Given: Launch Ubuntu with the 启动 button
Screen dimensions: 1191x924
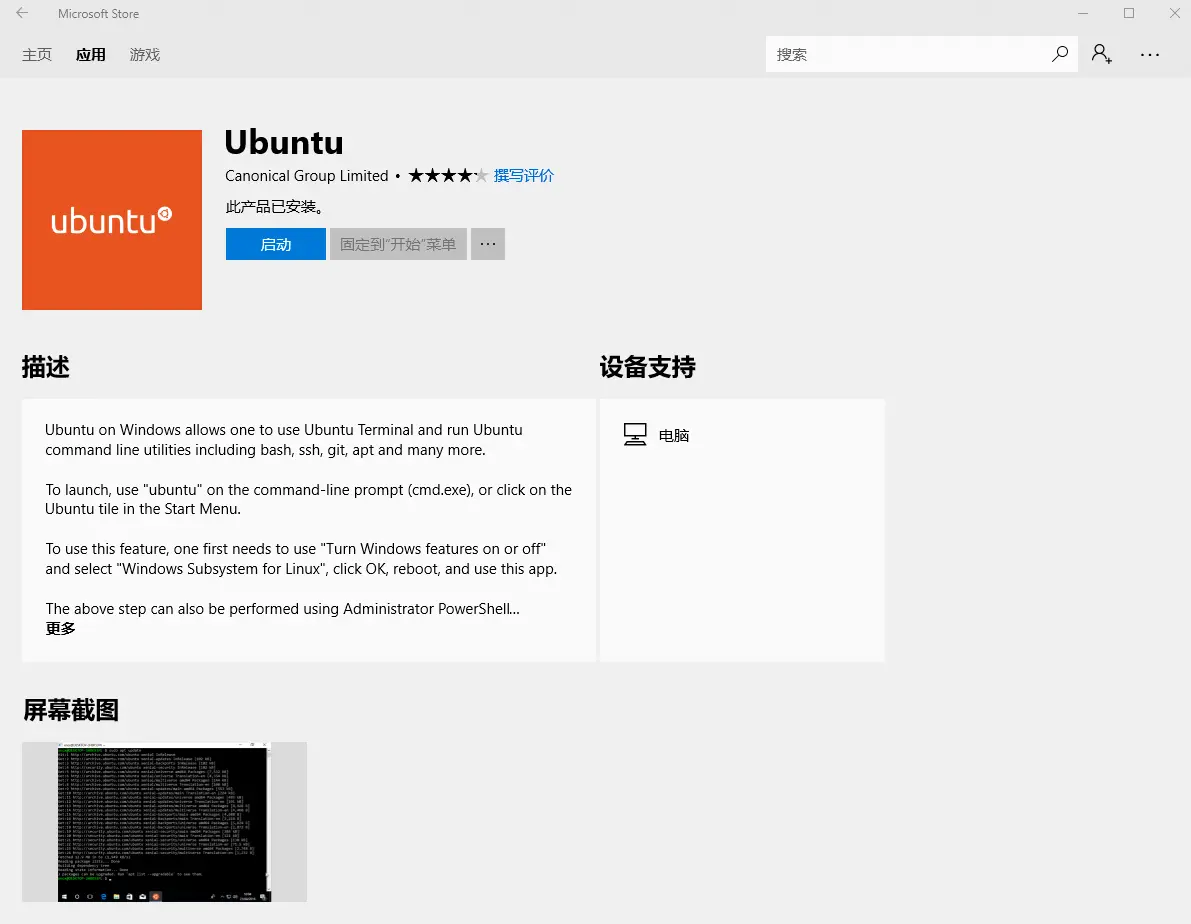Looking at the screenshot, I should click(x=275, y=243).
